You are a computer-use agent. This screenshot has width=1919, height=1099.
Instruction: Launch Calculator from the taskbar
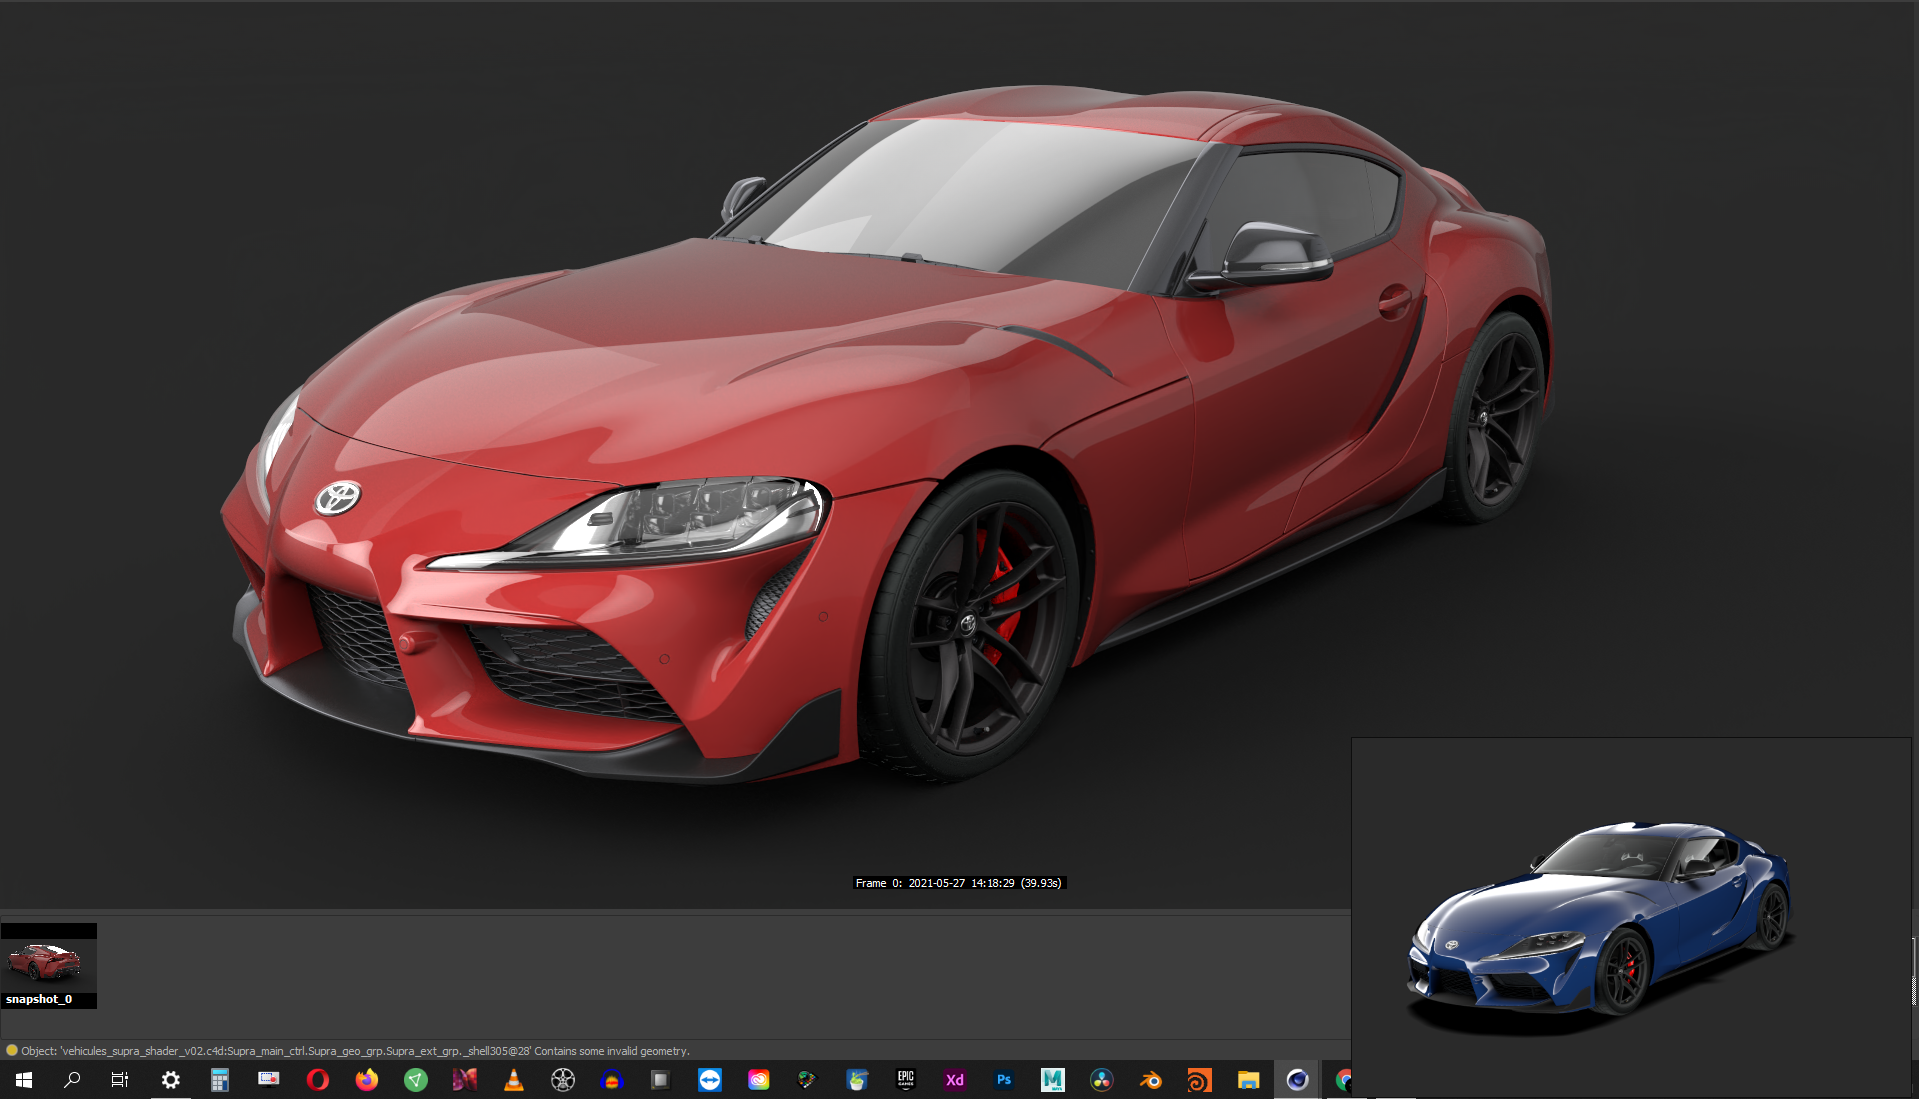220,1080
